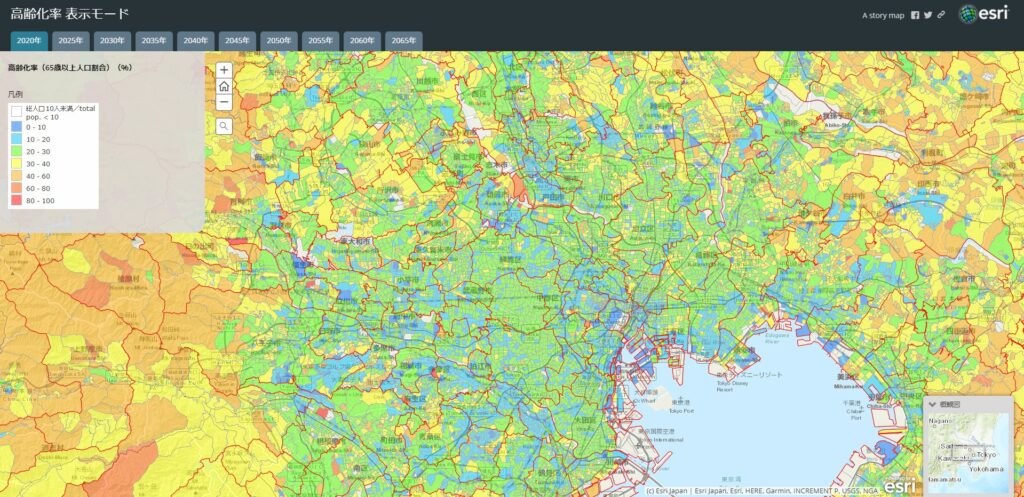Open the map search magnifier

pos(224,126)
